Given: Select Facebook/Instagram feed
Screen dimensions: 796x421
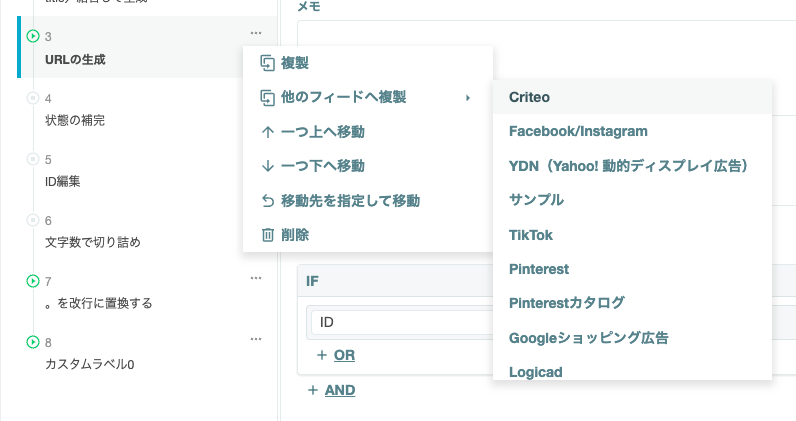Looking at the screenshot, I should [633, 131].
